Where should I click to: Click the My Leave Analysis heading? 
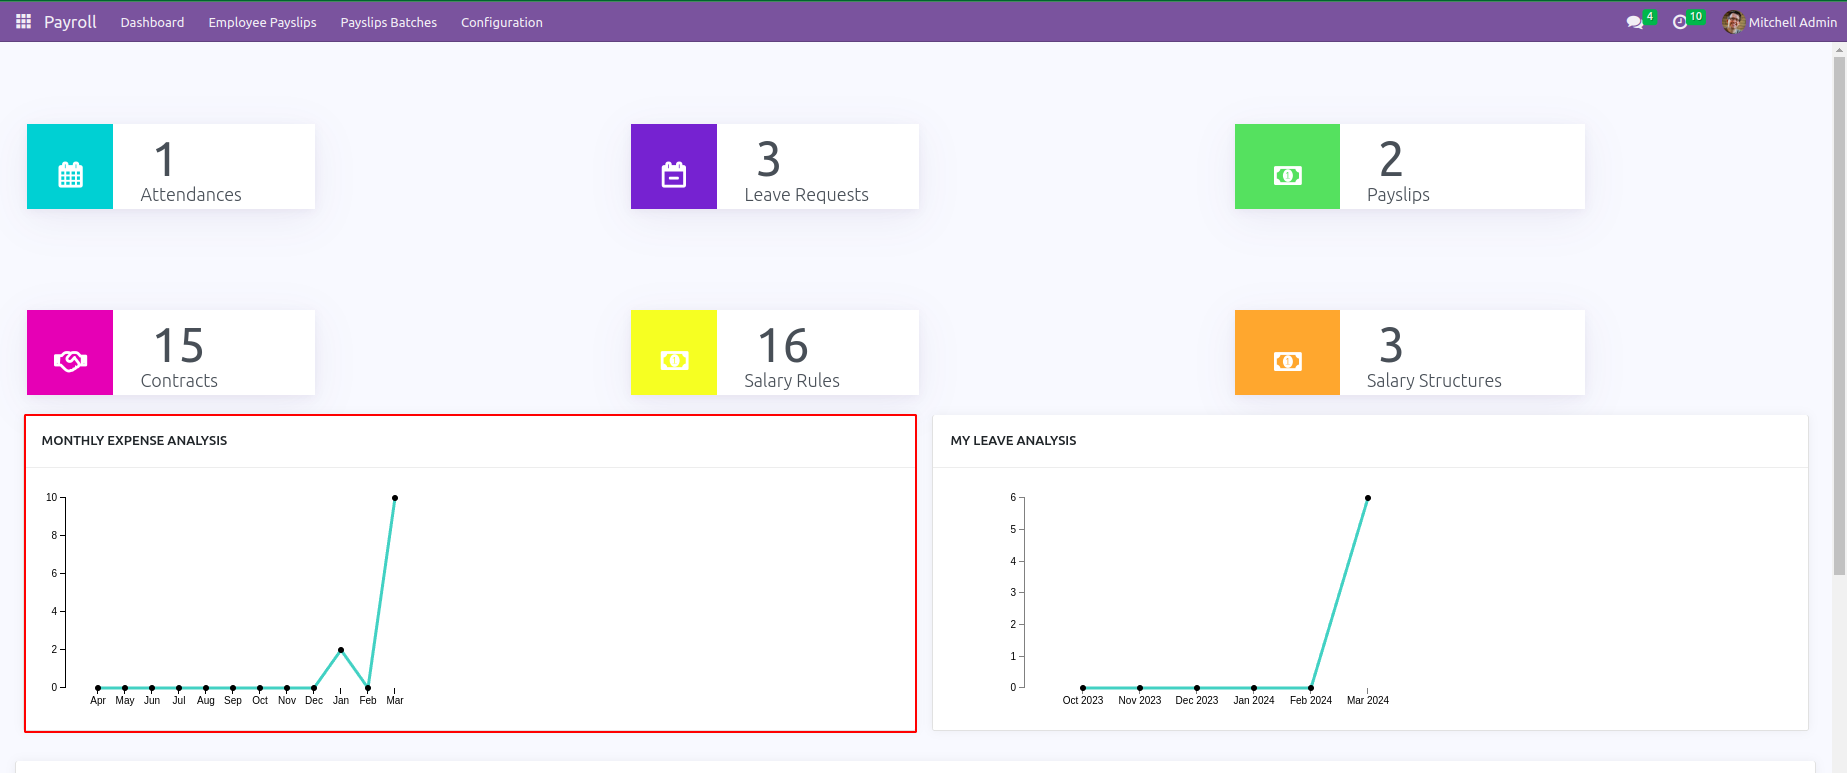(x=1013, y=441)
